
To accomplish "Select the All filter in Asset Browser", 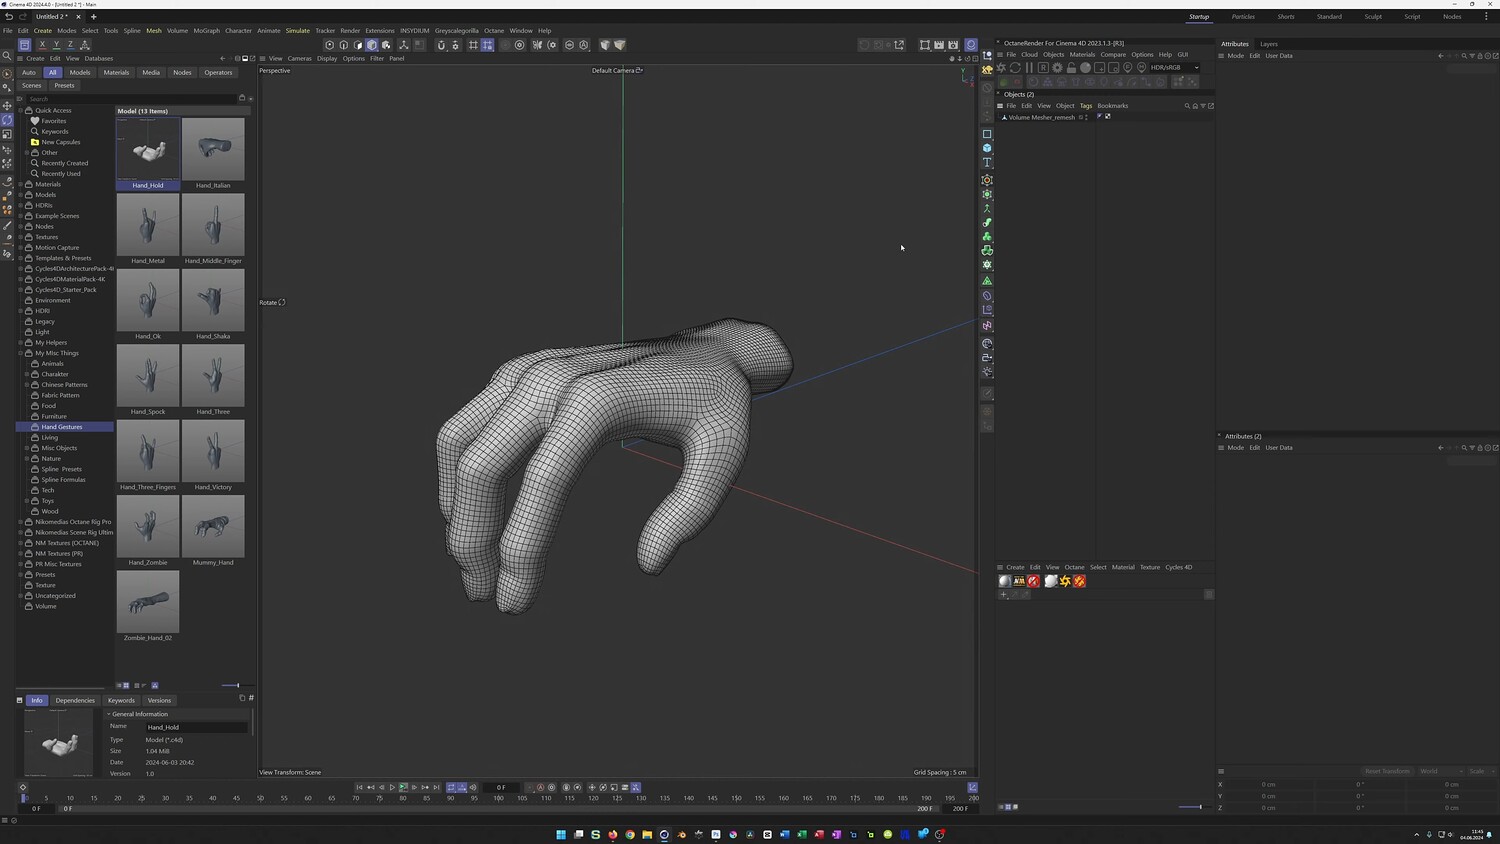I will [x=53, y=72].
